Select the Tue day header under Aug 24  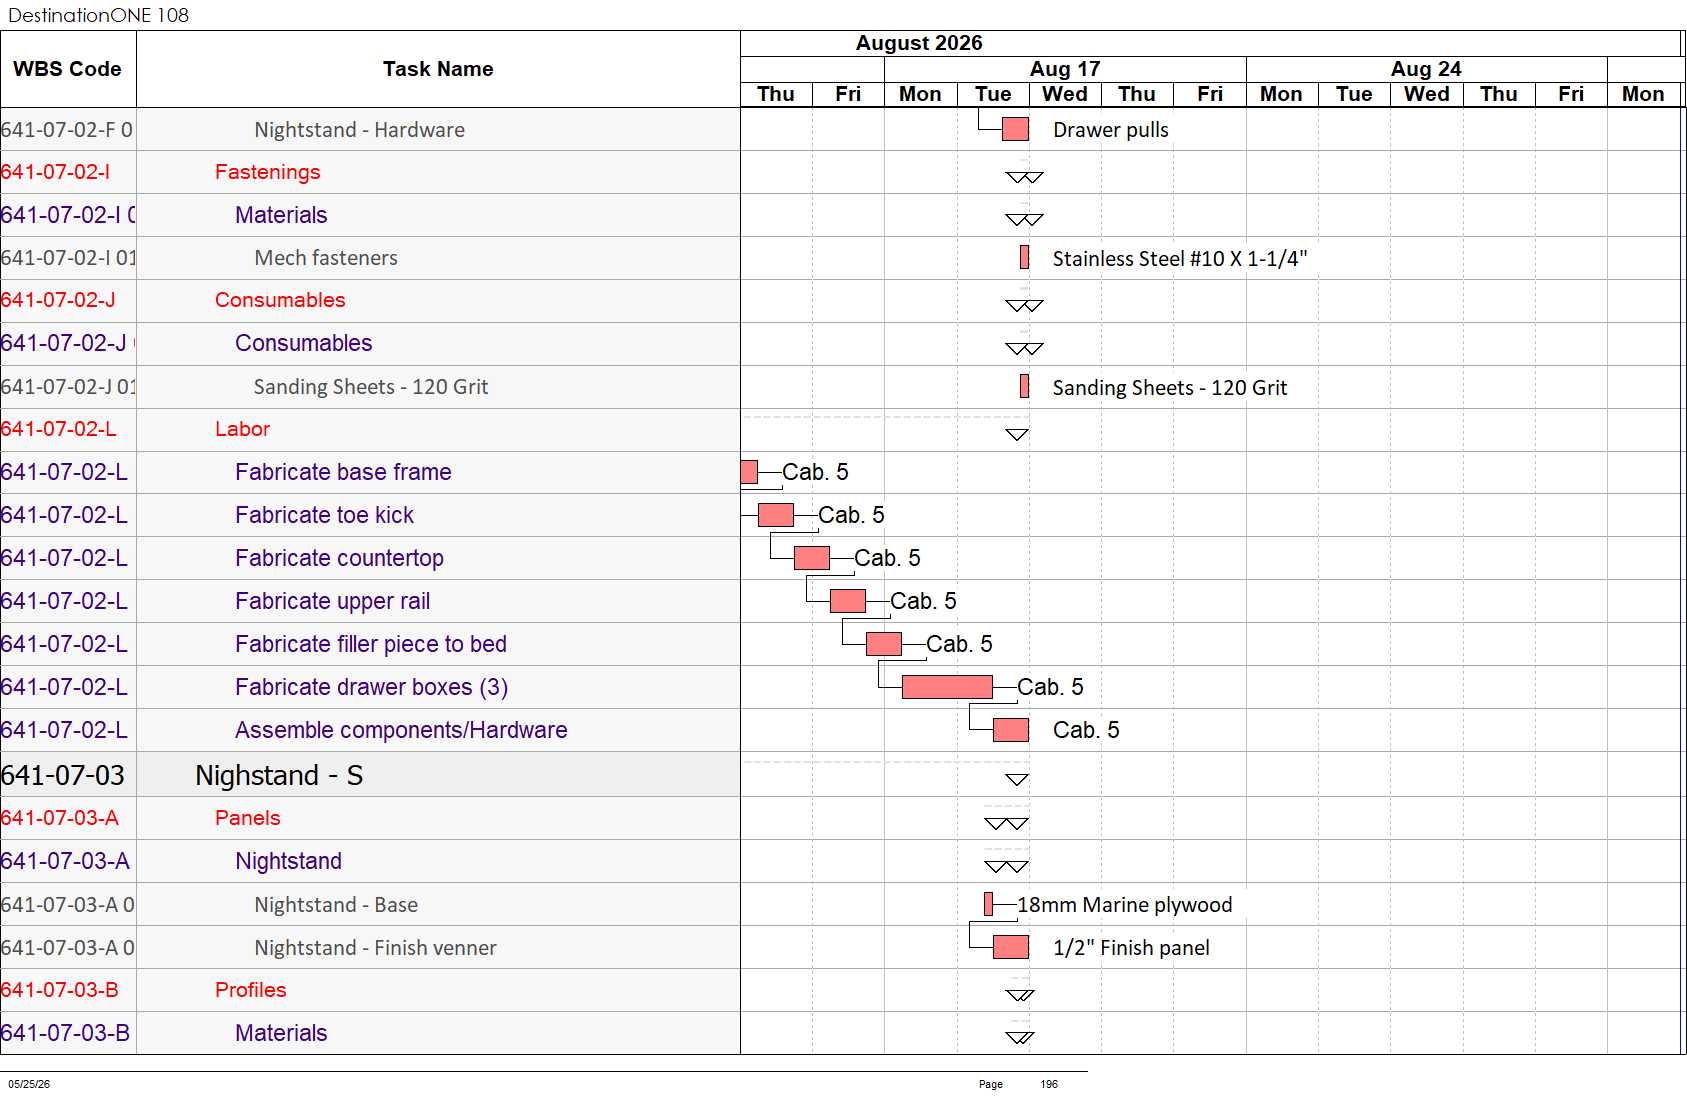point(1354,94)
